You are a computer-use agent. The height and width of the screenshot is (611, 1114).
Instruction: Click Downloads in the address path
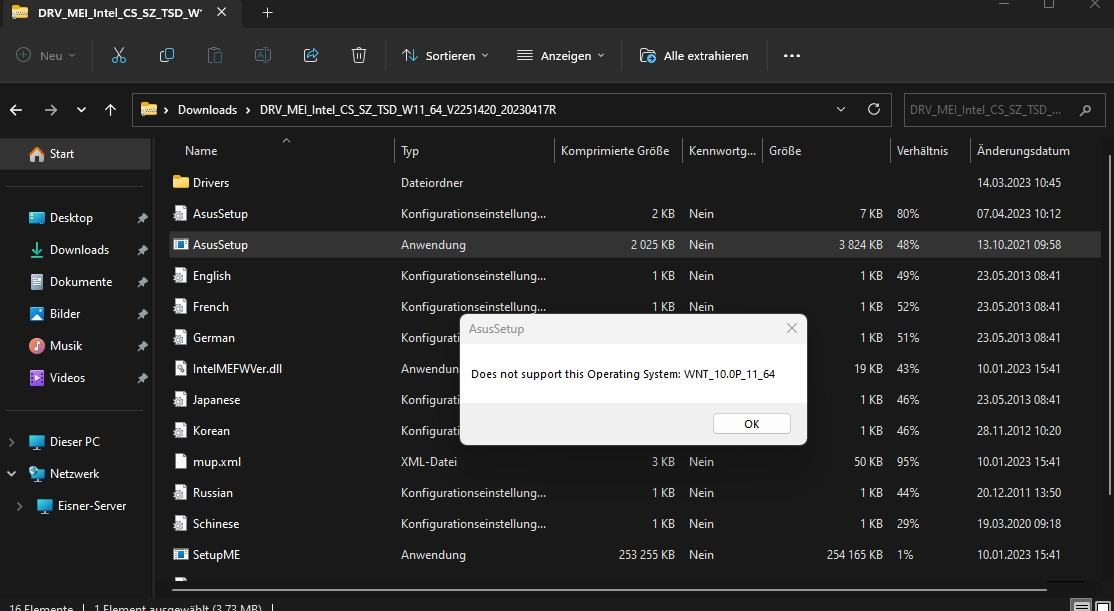[x=207, y=110]
